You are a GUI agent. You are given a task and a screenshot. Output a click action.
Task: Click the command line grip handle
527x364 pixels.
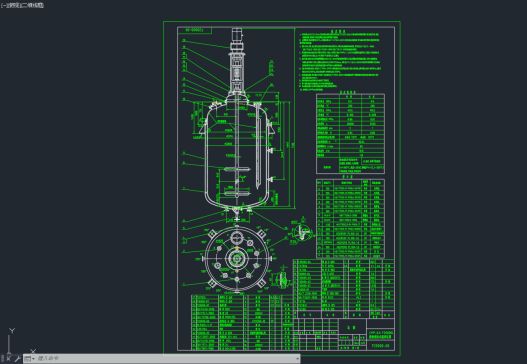click(2, 359)
